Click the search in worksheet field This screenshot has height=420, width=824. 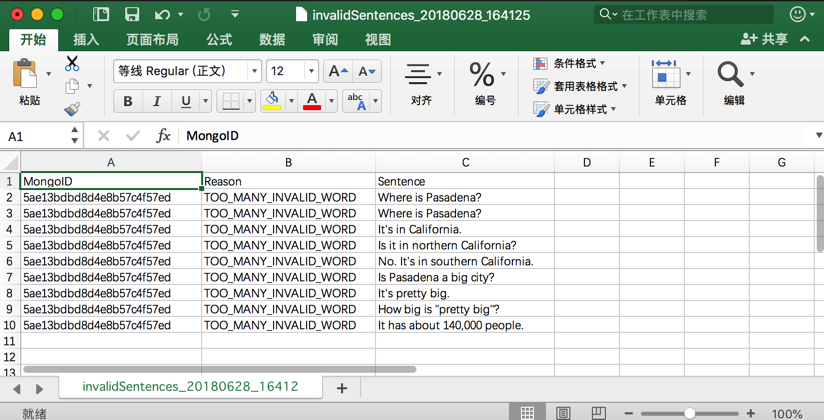point(684,14)
